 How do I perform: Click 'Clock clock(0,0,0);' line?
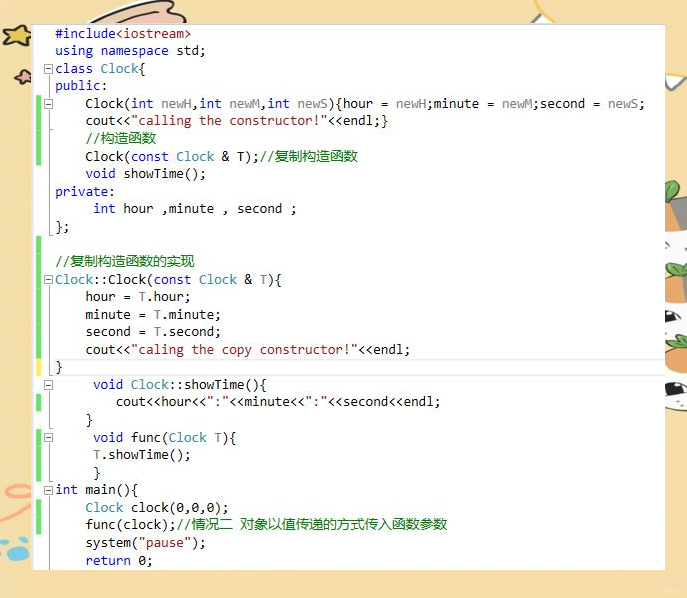click(x=157, y=508)
